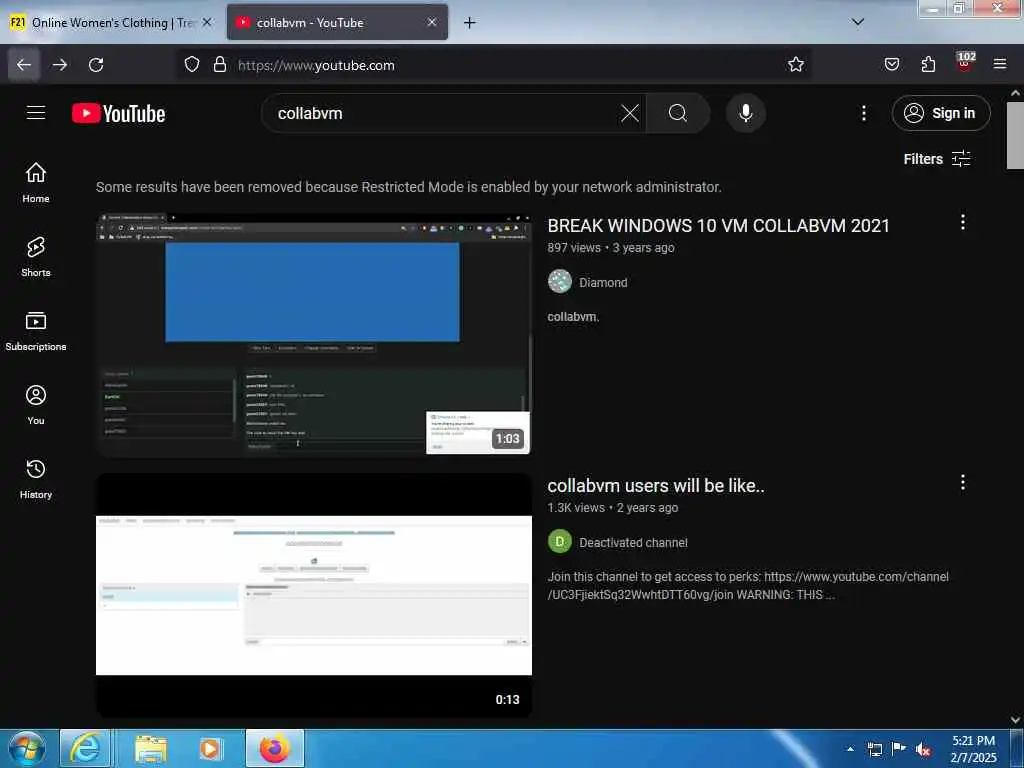Open Windows Media Player on taskbar
The image size is (1024, 768).
[210, 749]
